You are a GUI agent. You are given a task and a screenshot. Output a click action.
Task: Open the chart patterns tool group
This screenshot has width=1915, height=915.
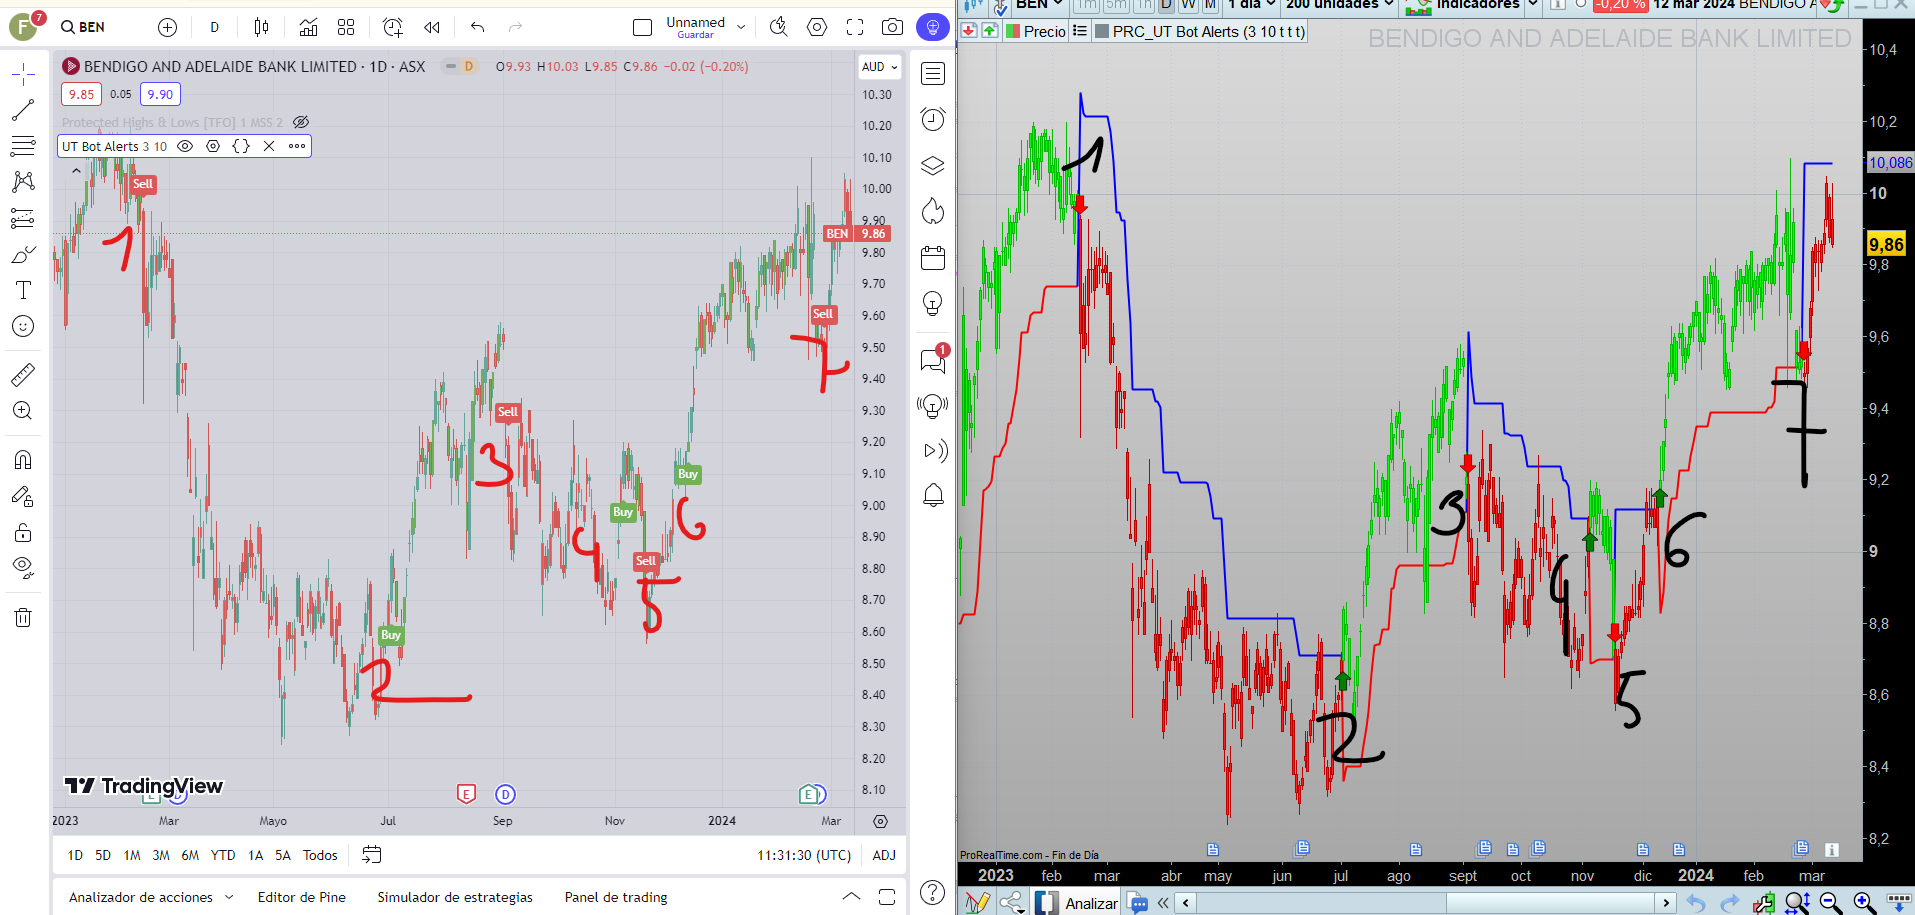tap(23, 182)
